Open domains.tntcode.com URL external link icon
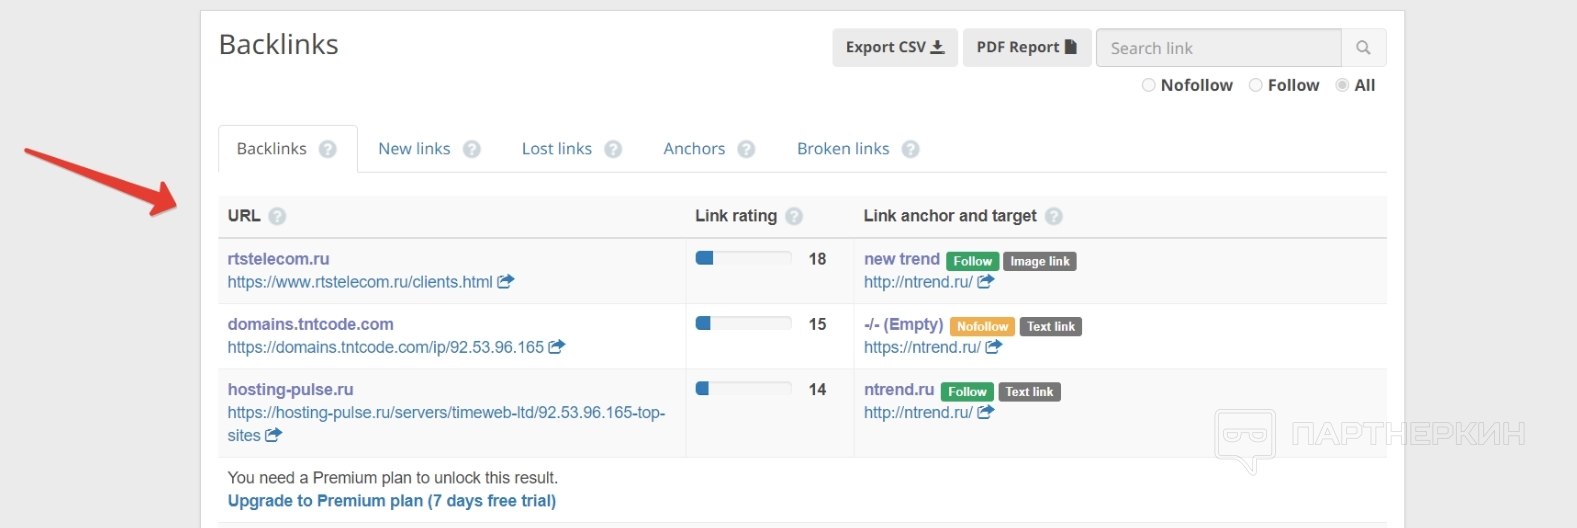Image resolution: width=1577 pixels, height=528 pixels. coord(557,347)
